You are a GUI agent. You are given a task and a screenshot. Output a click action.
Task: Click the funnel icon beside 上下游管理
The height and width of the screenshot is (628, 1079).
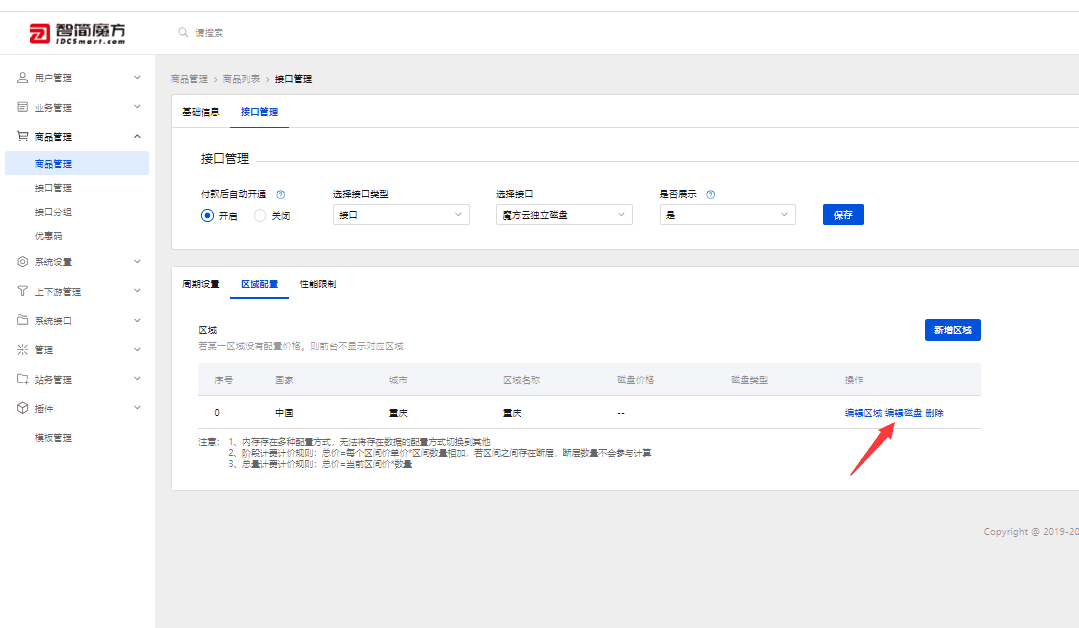23,291
